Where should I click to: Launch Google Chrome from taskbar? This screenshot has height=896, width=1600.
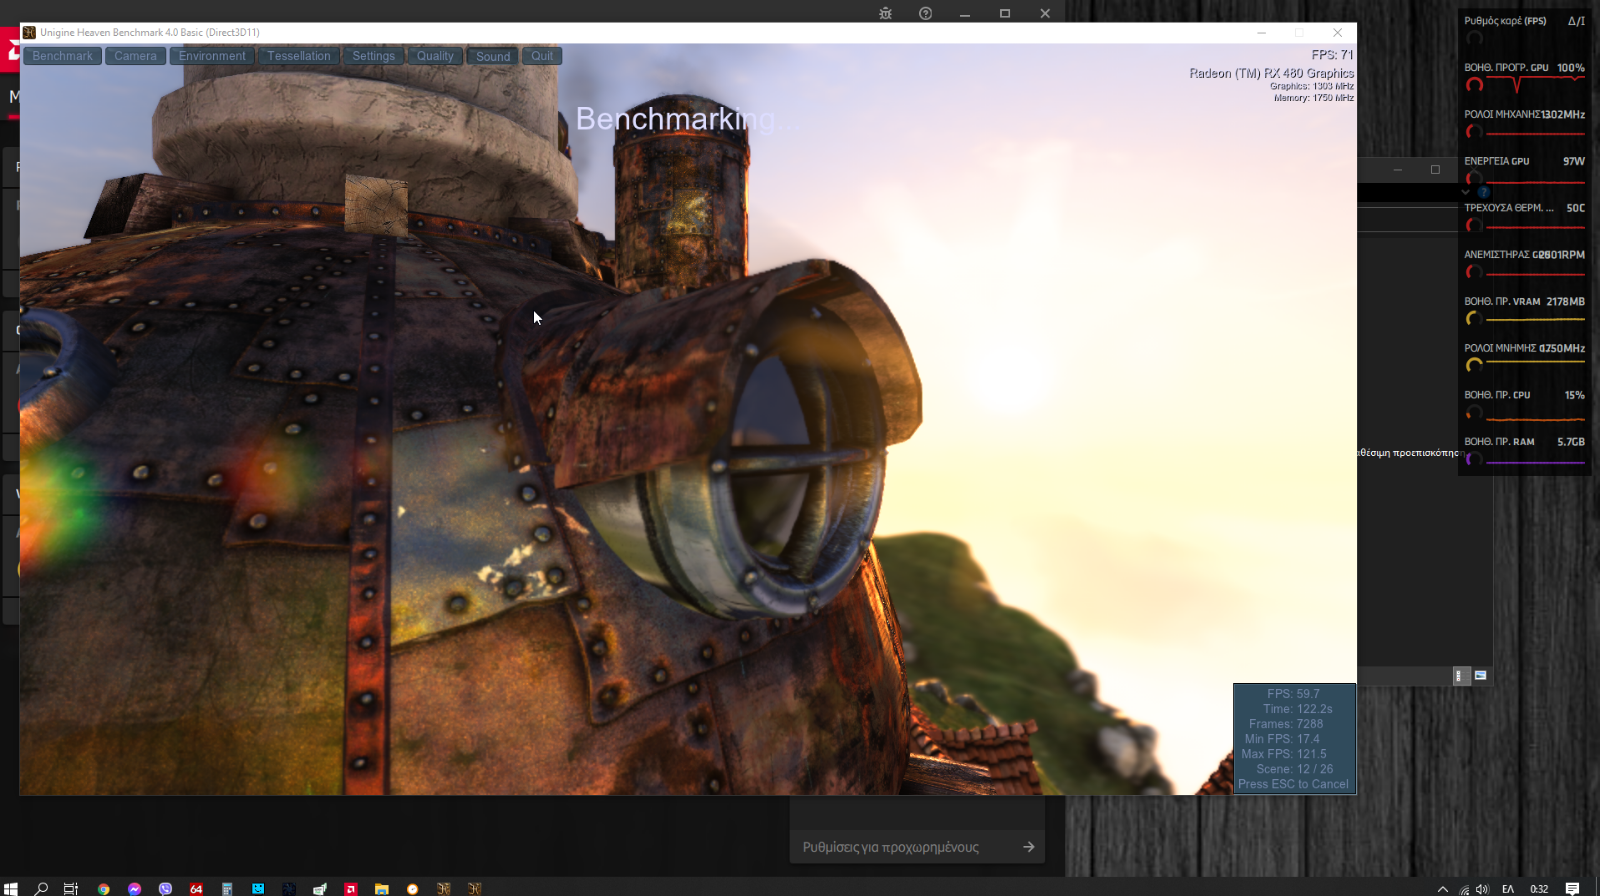(x=103, y=888)
